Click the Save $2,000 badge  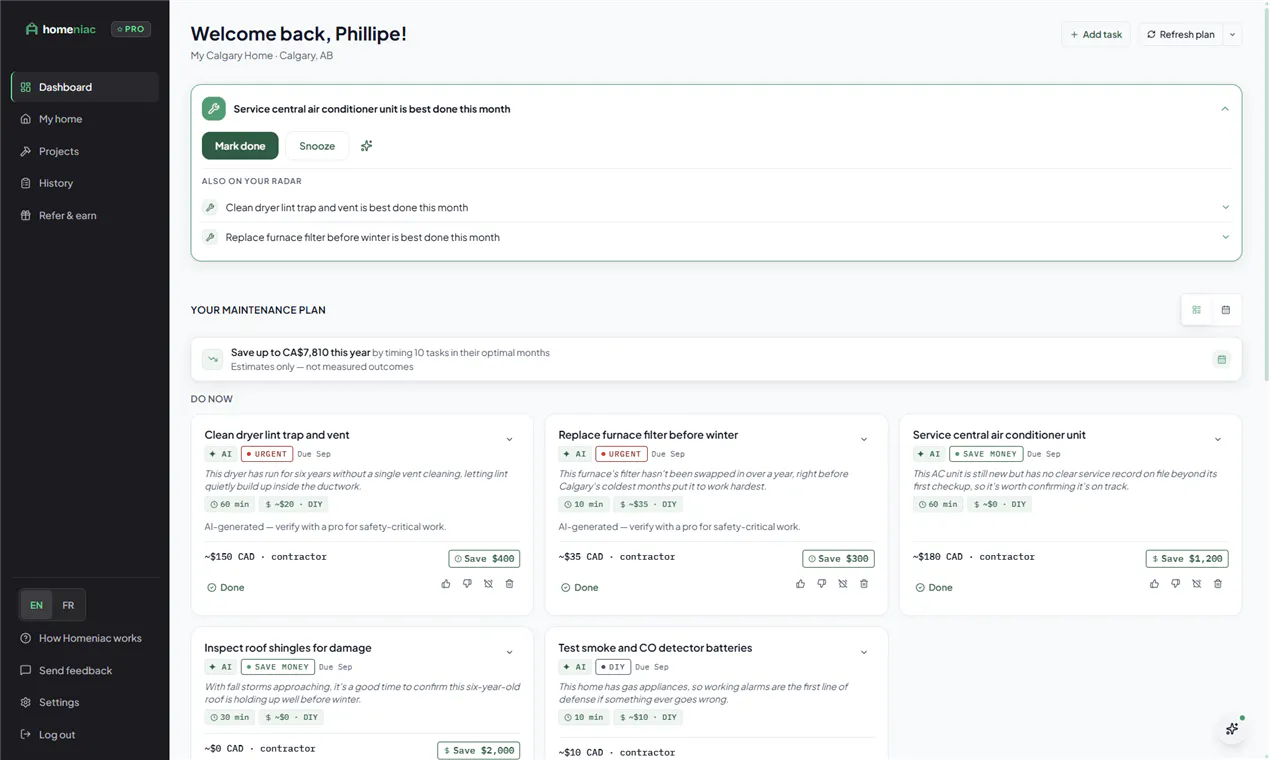[479, 750]
